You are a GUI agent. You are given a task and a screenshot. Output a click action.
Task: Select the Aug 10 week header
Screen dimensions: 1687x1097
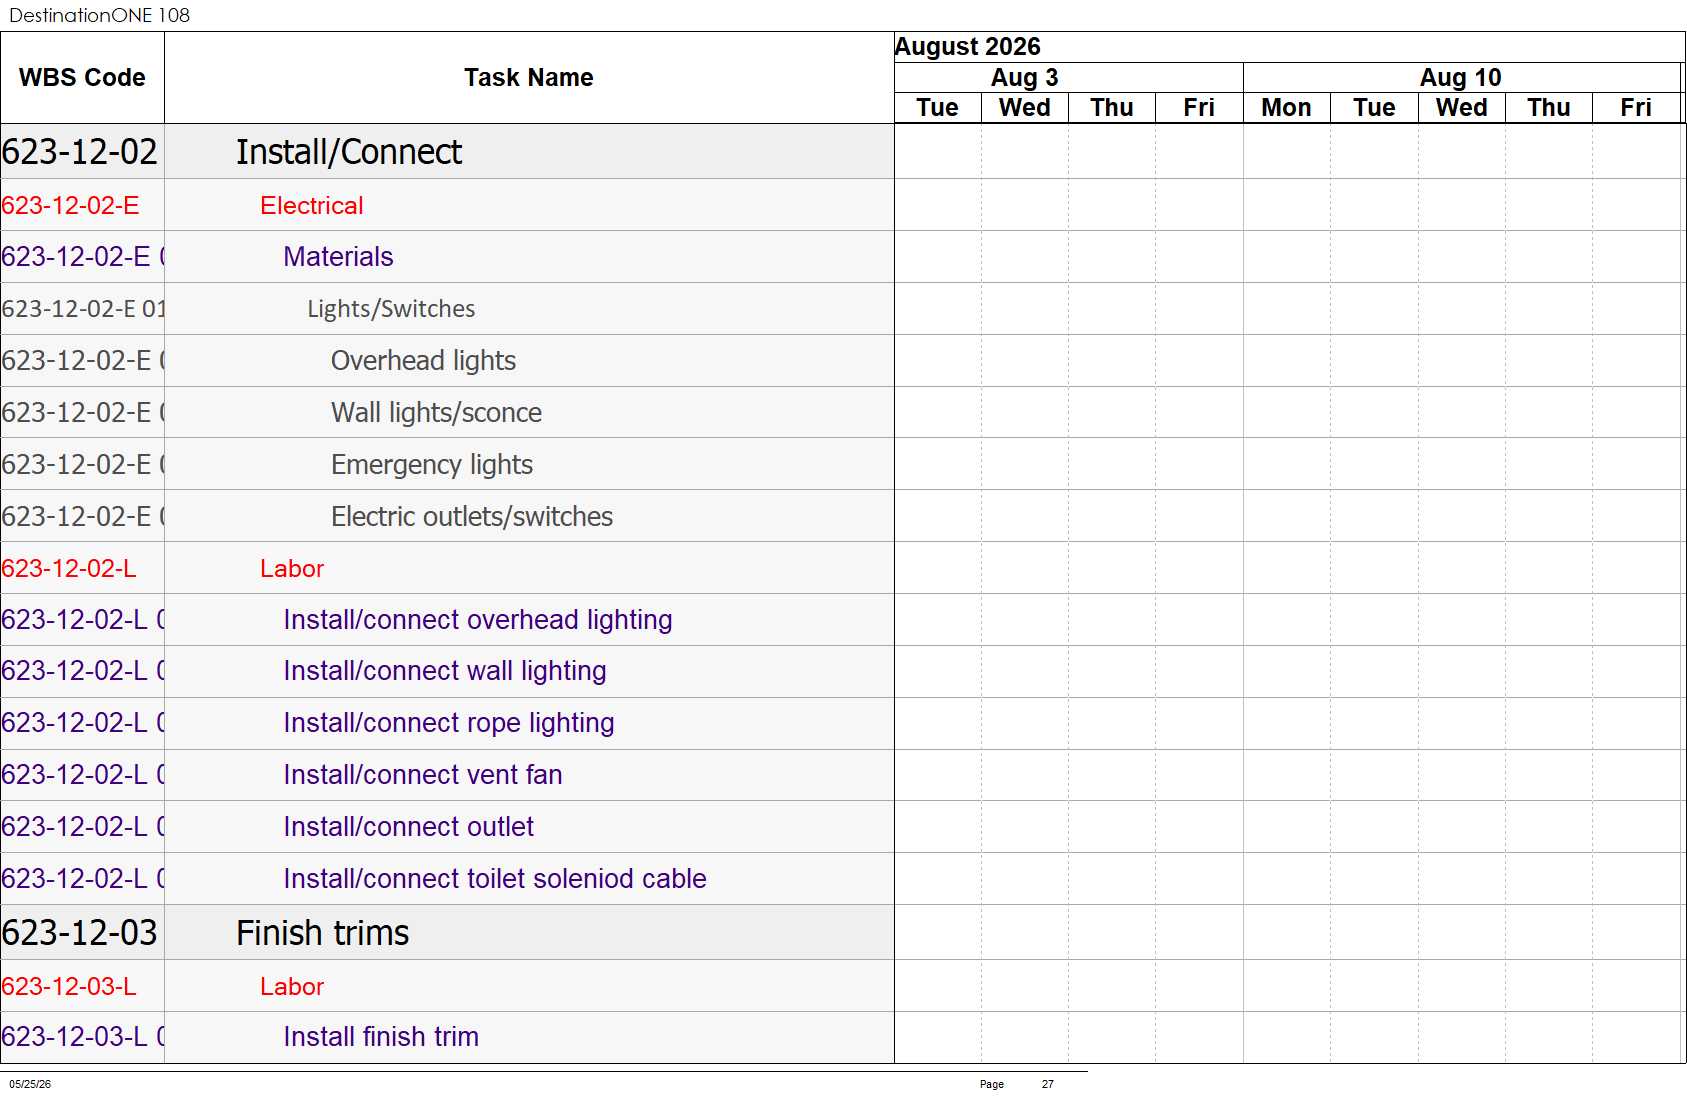click(1461, 78)
